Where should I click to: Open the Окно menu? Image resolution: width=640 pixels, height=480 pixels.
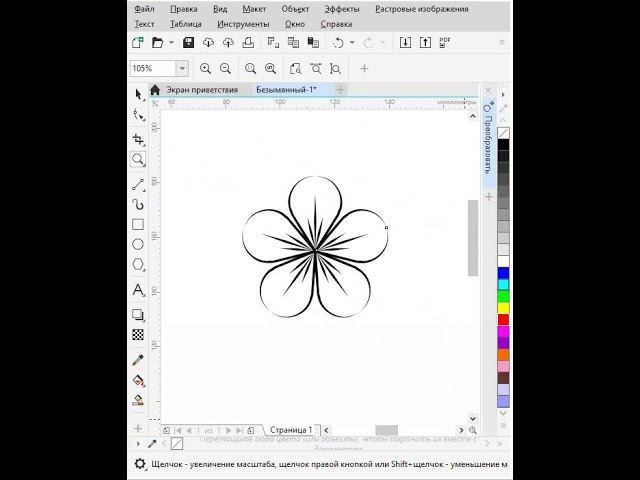coord(295,24)
